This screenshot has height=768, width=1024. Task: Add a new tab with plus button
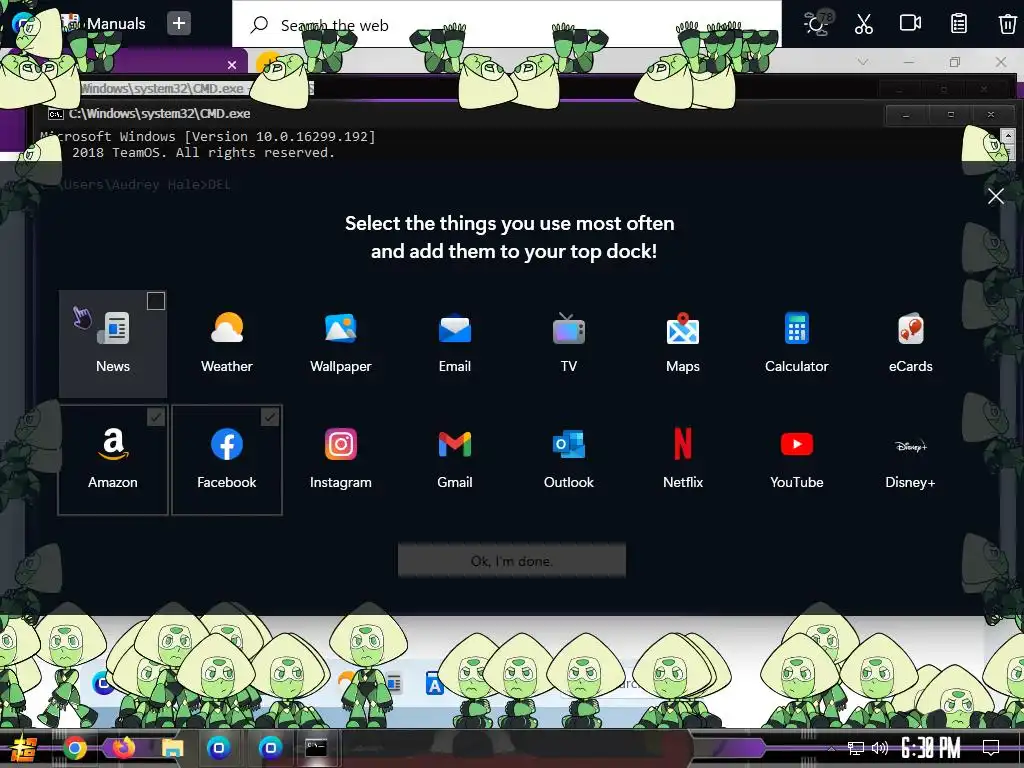coord(178,24)
